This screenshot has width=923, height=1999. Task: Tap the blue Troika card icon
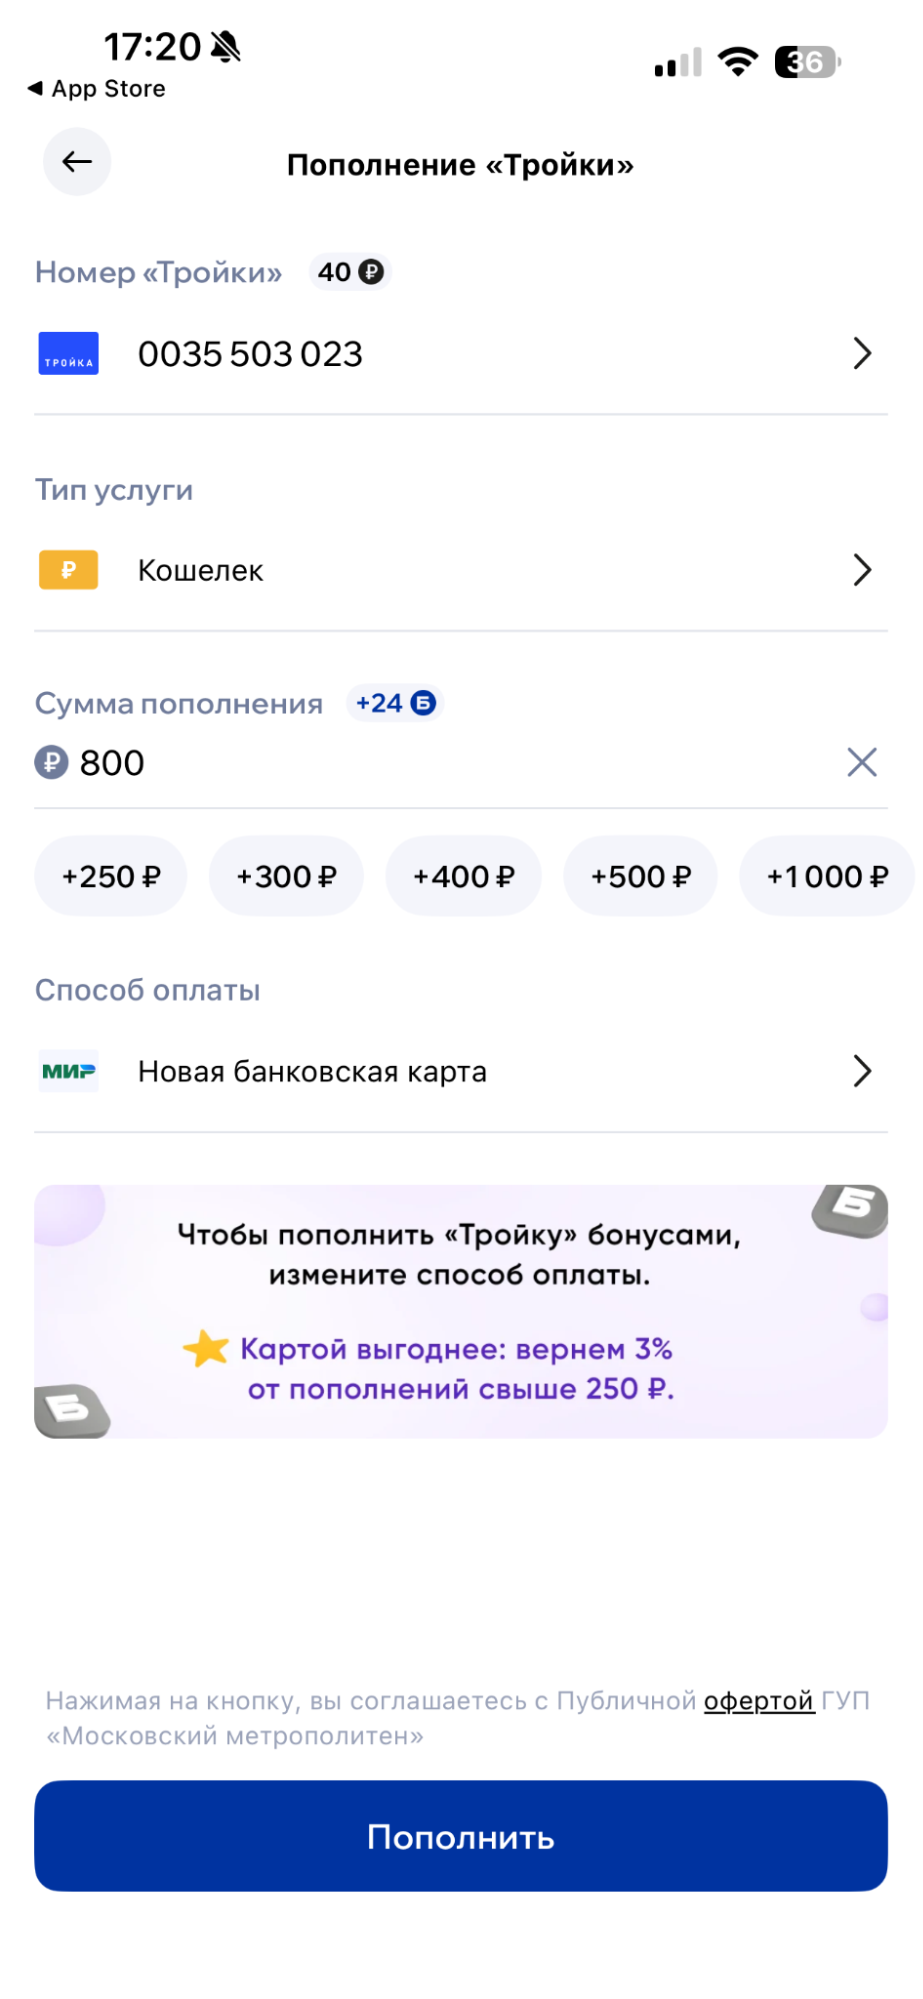tap(68, 354)
